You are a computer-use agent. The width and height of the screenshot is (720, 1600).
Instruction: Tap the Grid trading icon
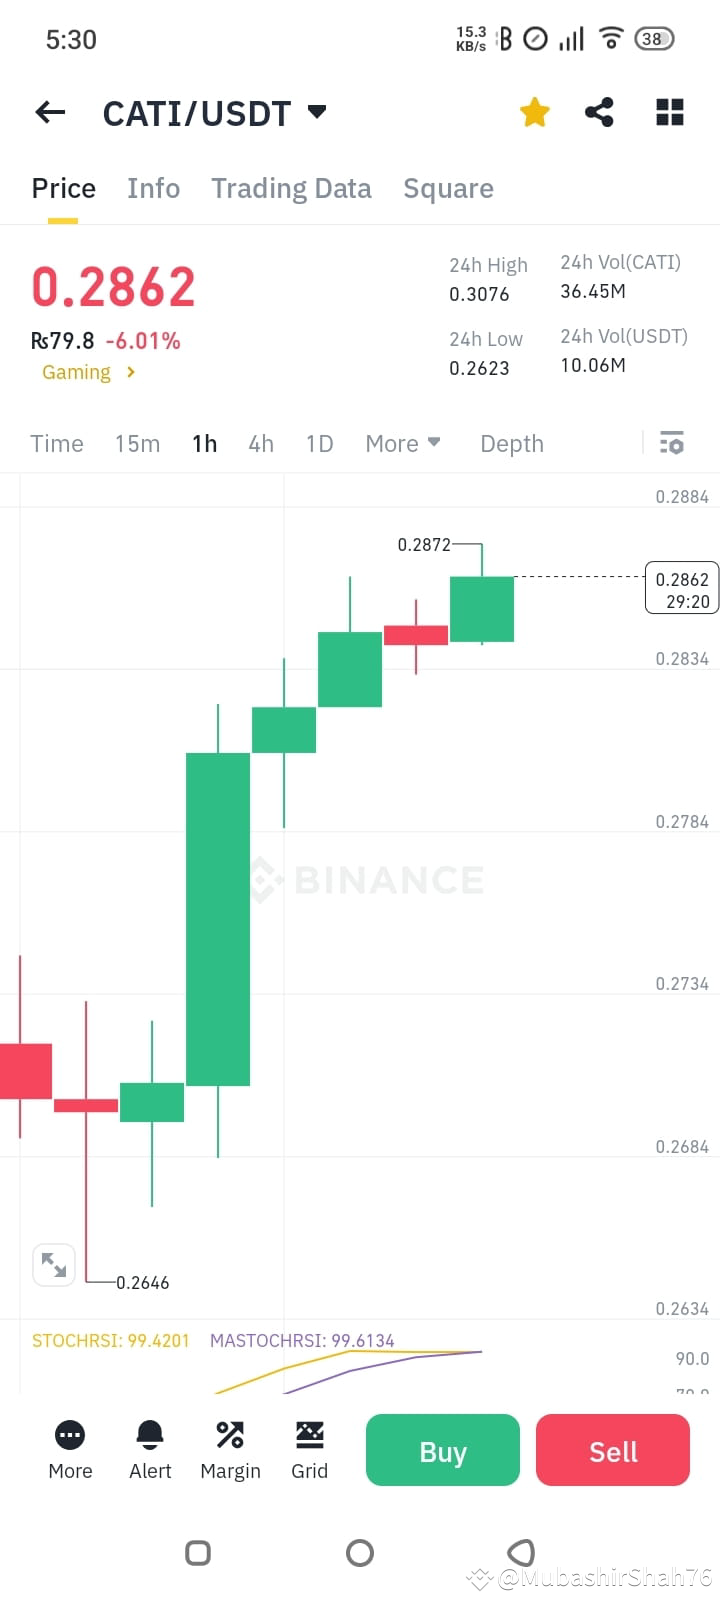(x=309, y=1434)
